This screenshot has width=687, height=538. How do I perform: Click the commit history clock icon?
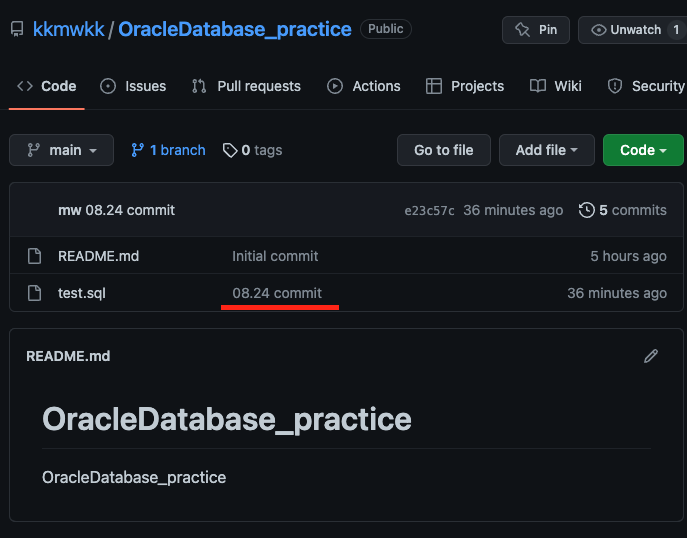[x=587, y=210]
